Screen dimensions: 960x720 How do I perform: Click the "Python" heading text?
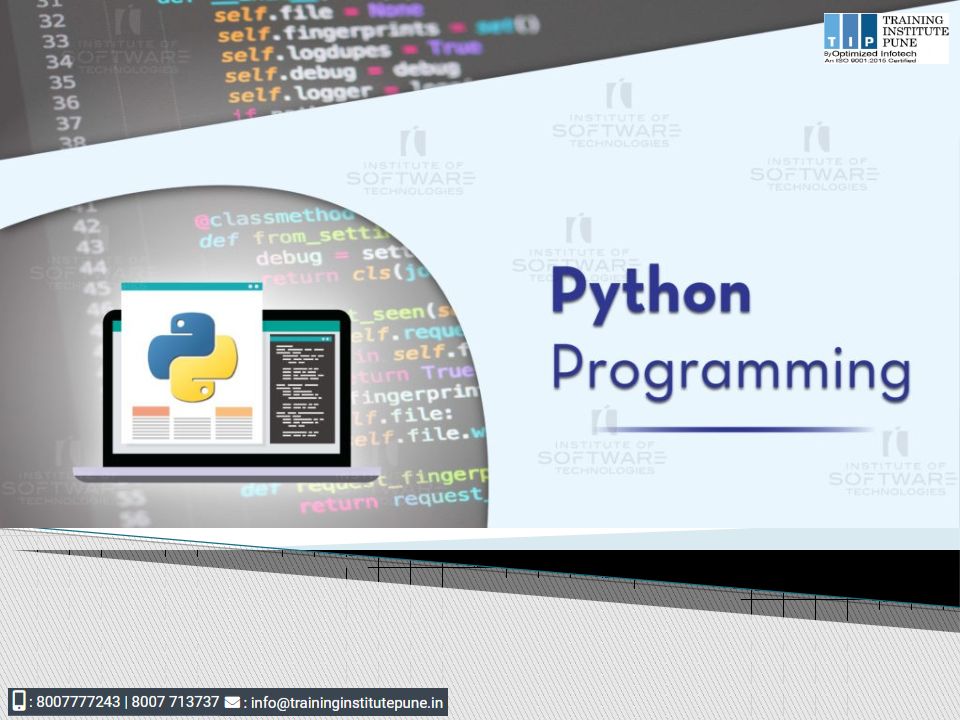coord(650,295)
